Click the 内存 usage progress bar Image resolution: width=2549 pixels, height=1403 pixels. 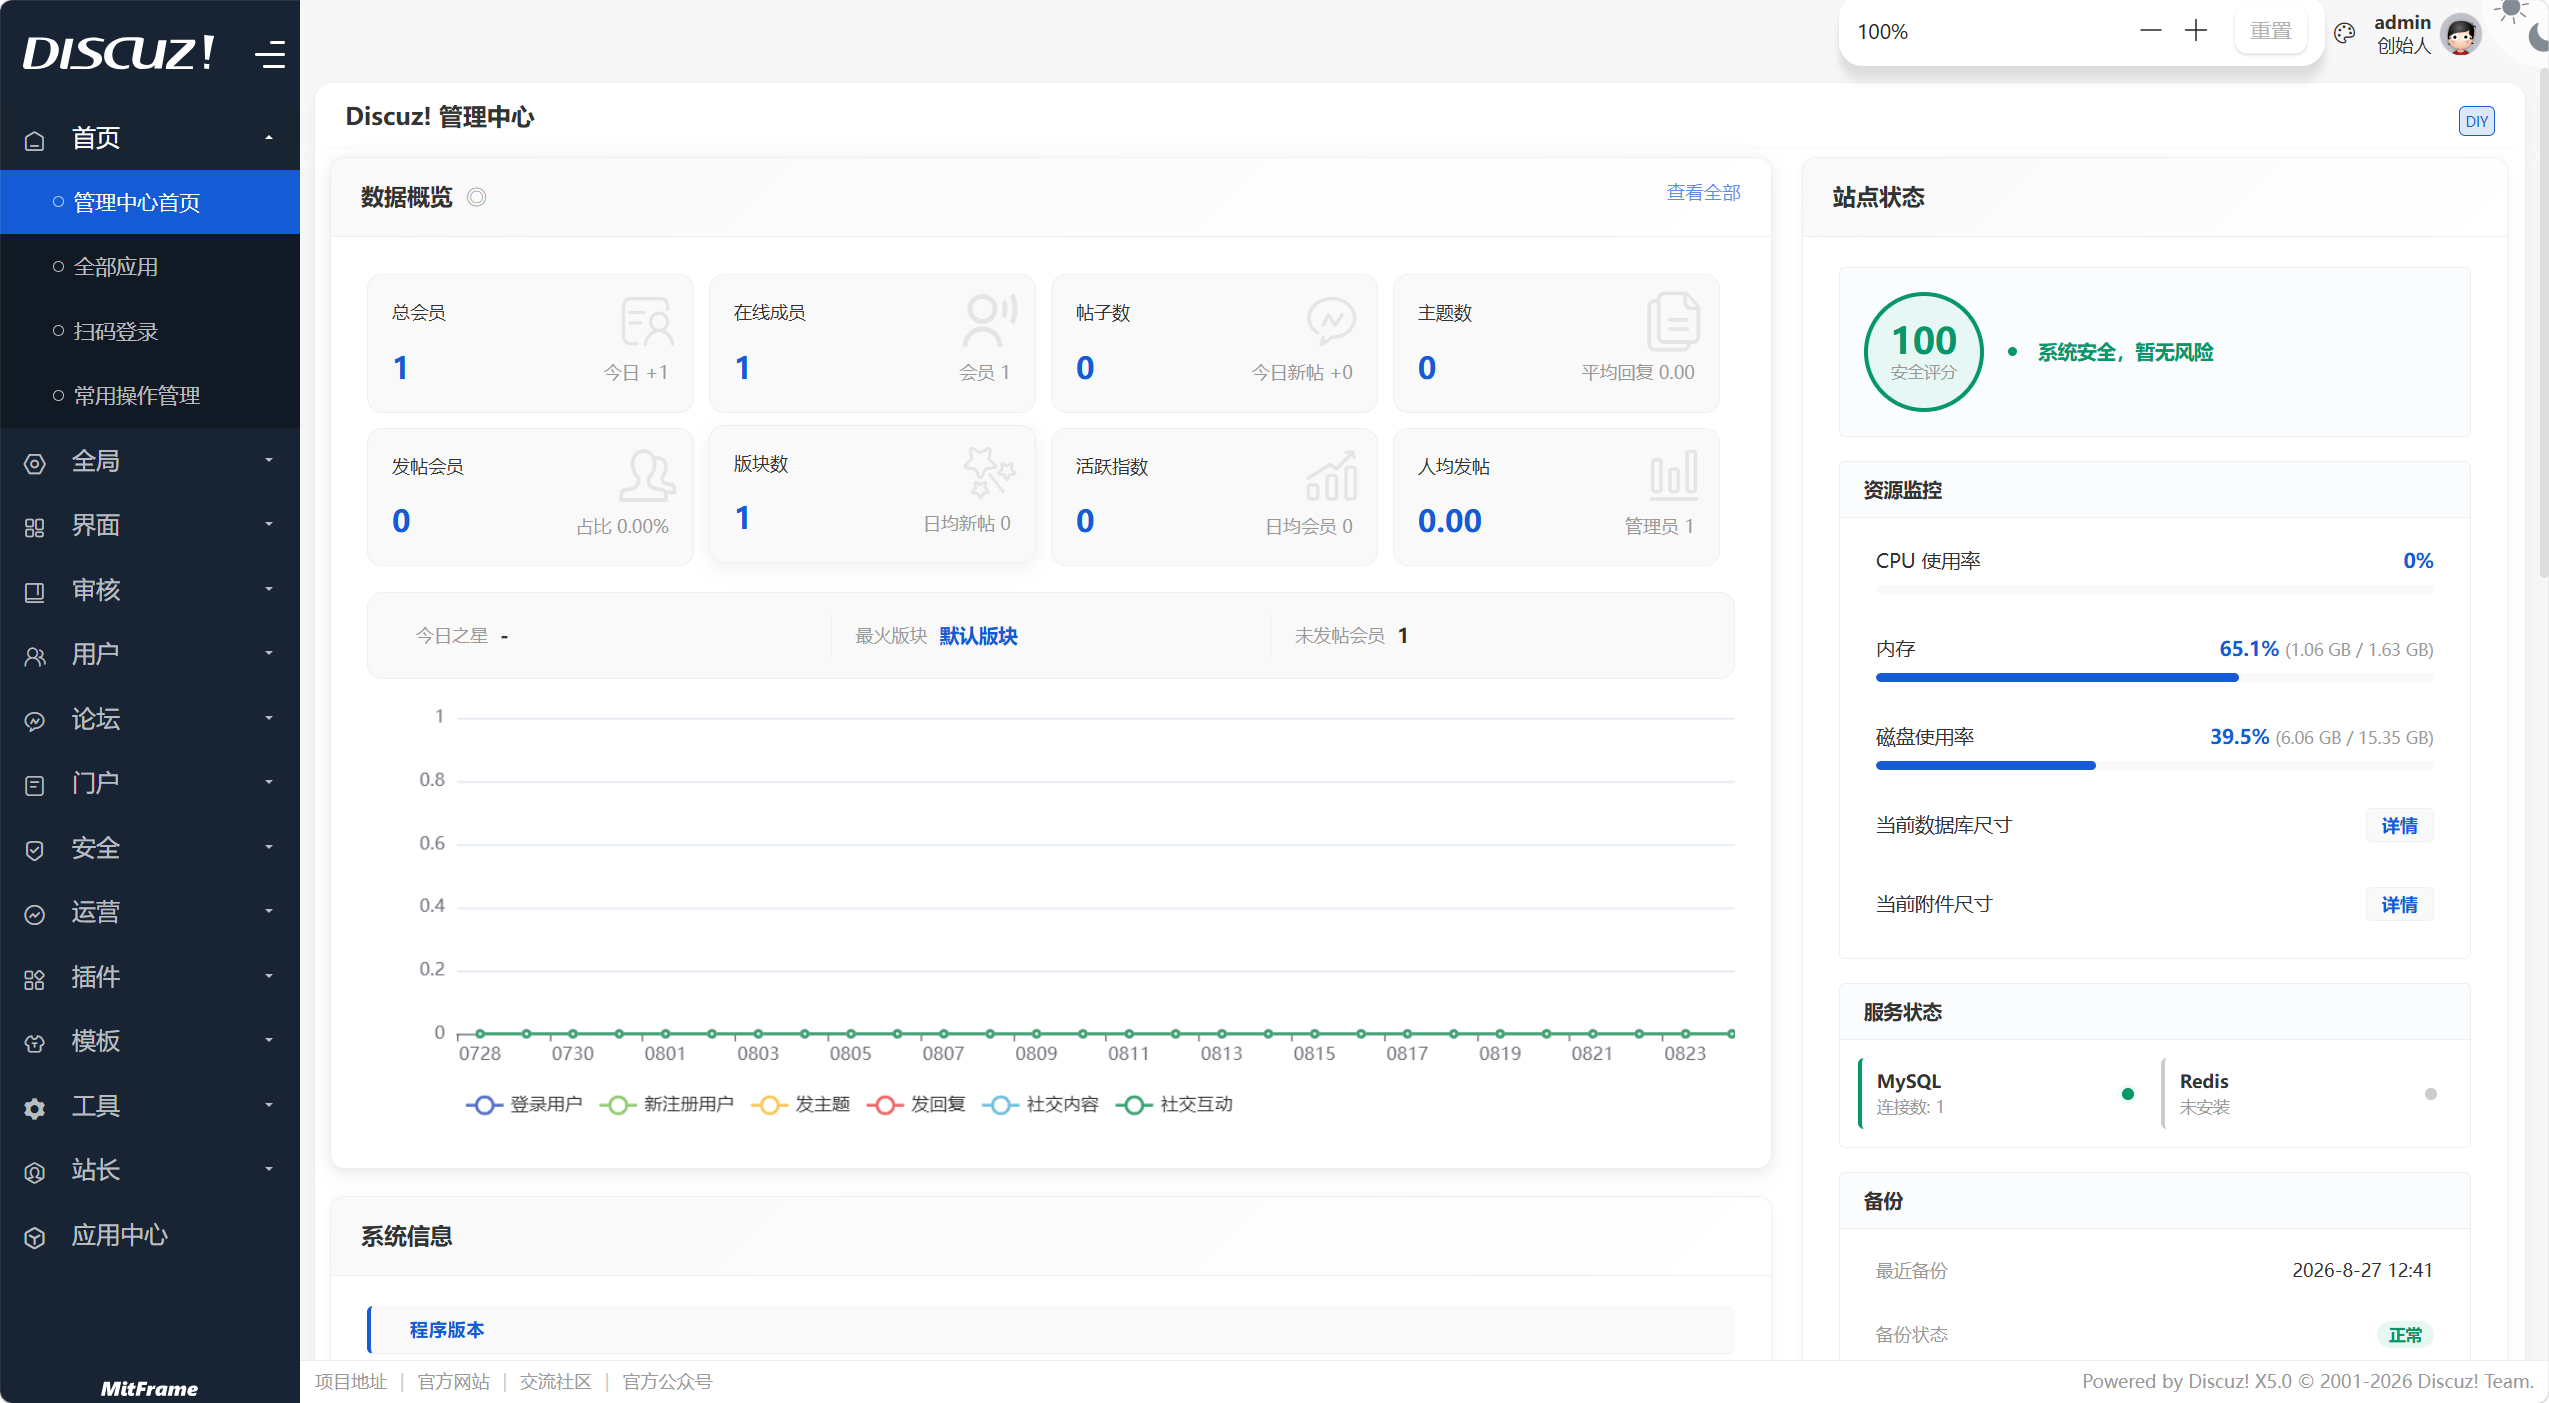click(x=2154, y=678)
